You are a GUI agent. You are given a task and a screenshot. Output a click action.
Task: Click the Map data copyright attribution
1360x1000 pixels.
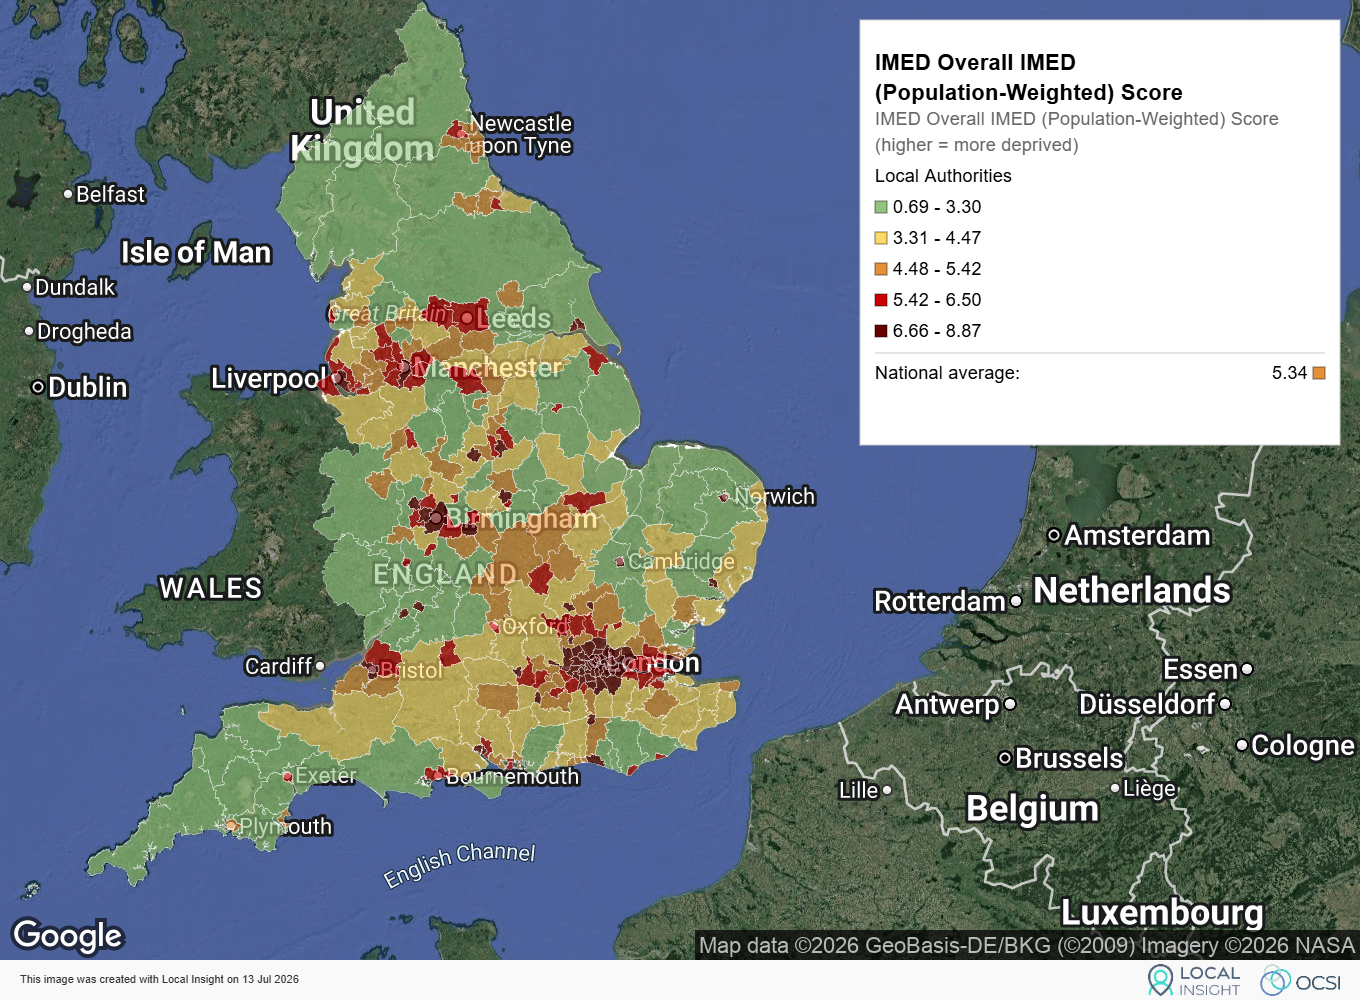pyautogui.click(x=1027, y=945)
